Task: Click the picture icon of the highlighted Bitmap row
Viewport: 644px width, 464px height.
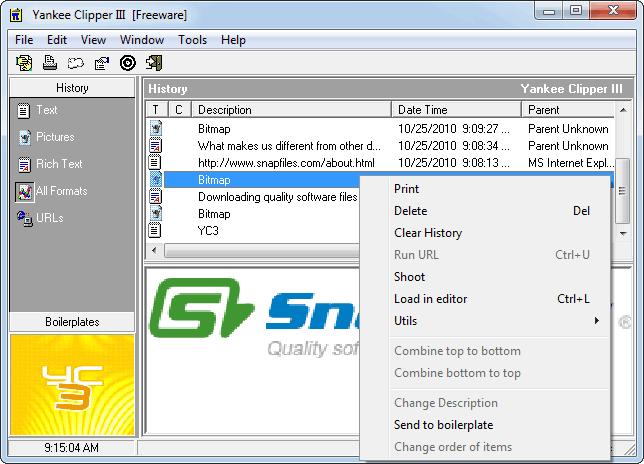Action: (155, 179)
